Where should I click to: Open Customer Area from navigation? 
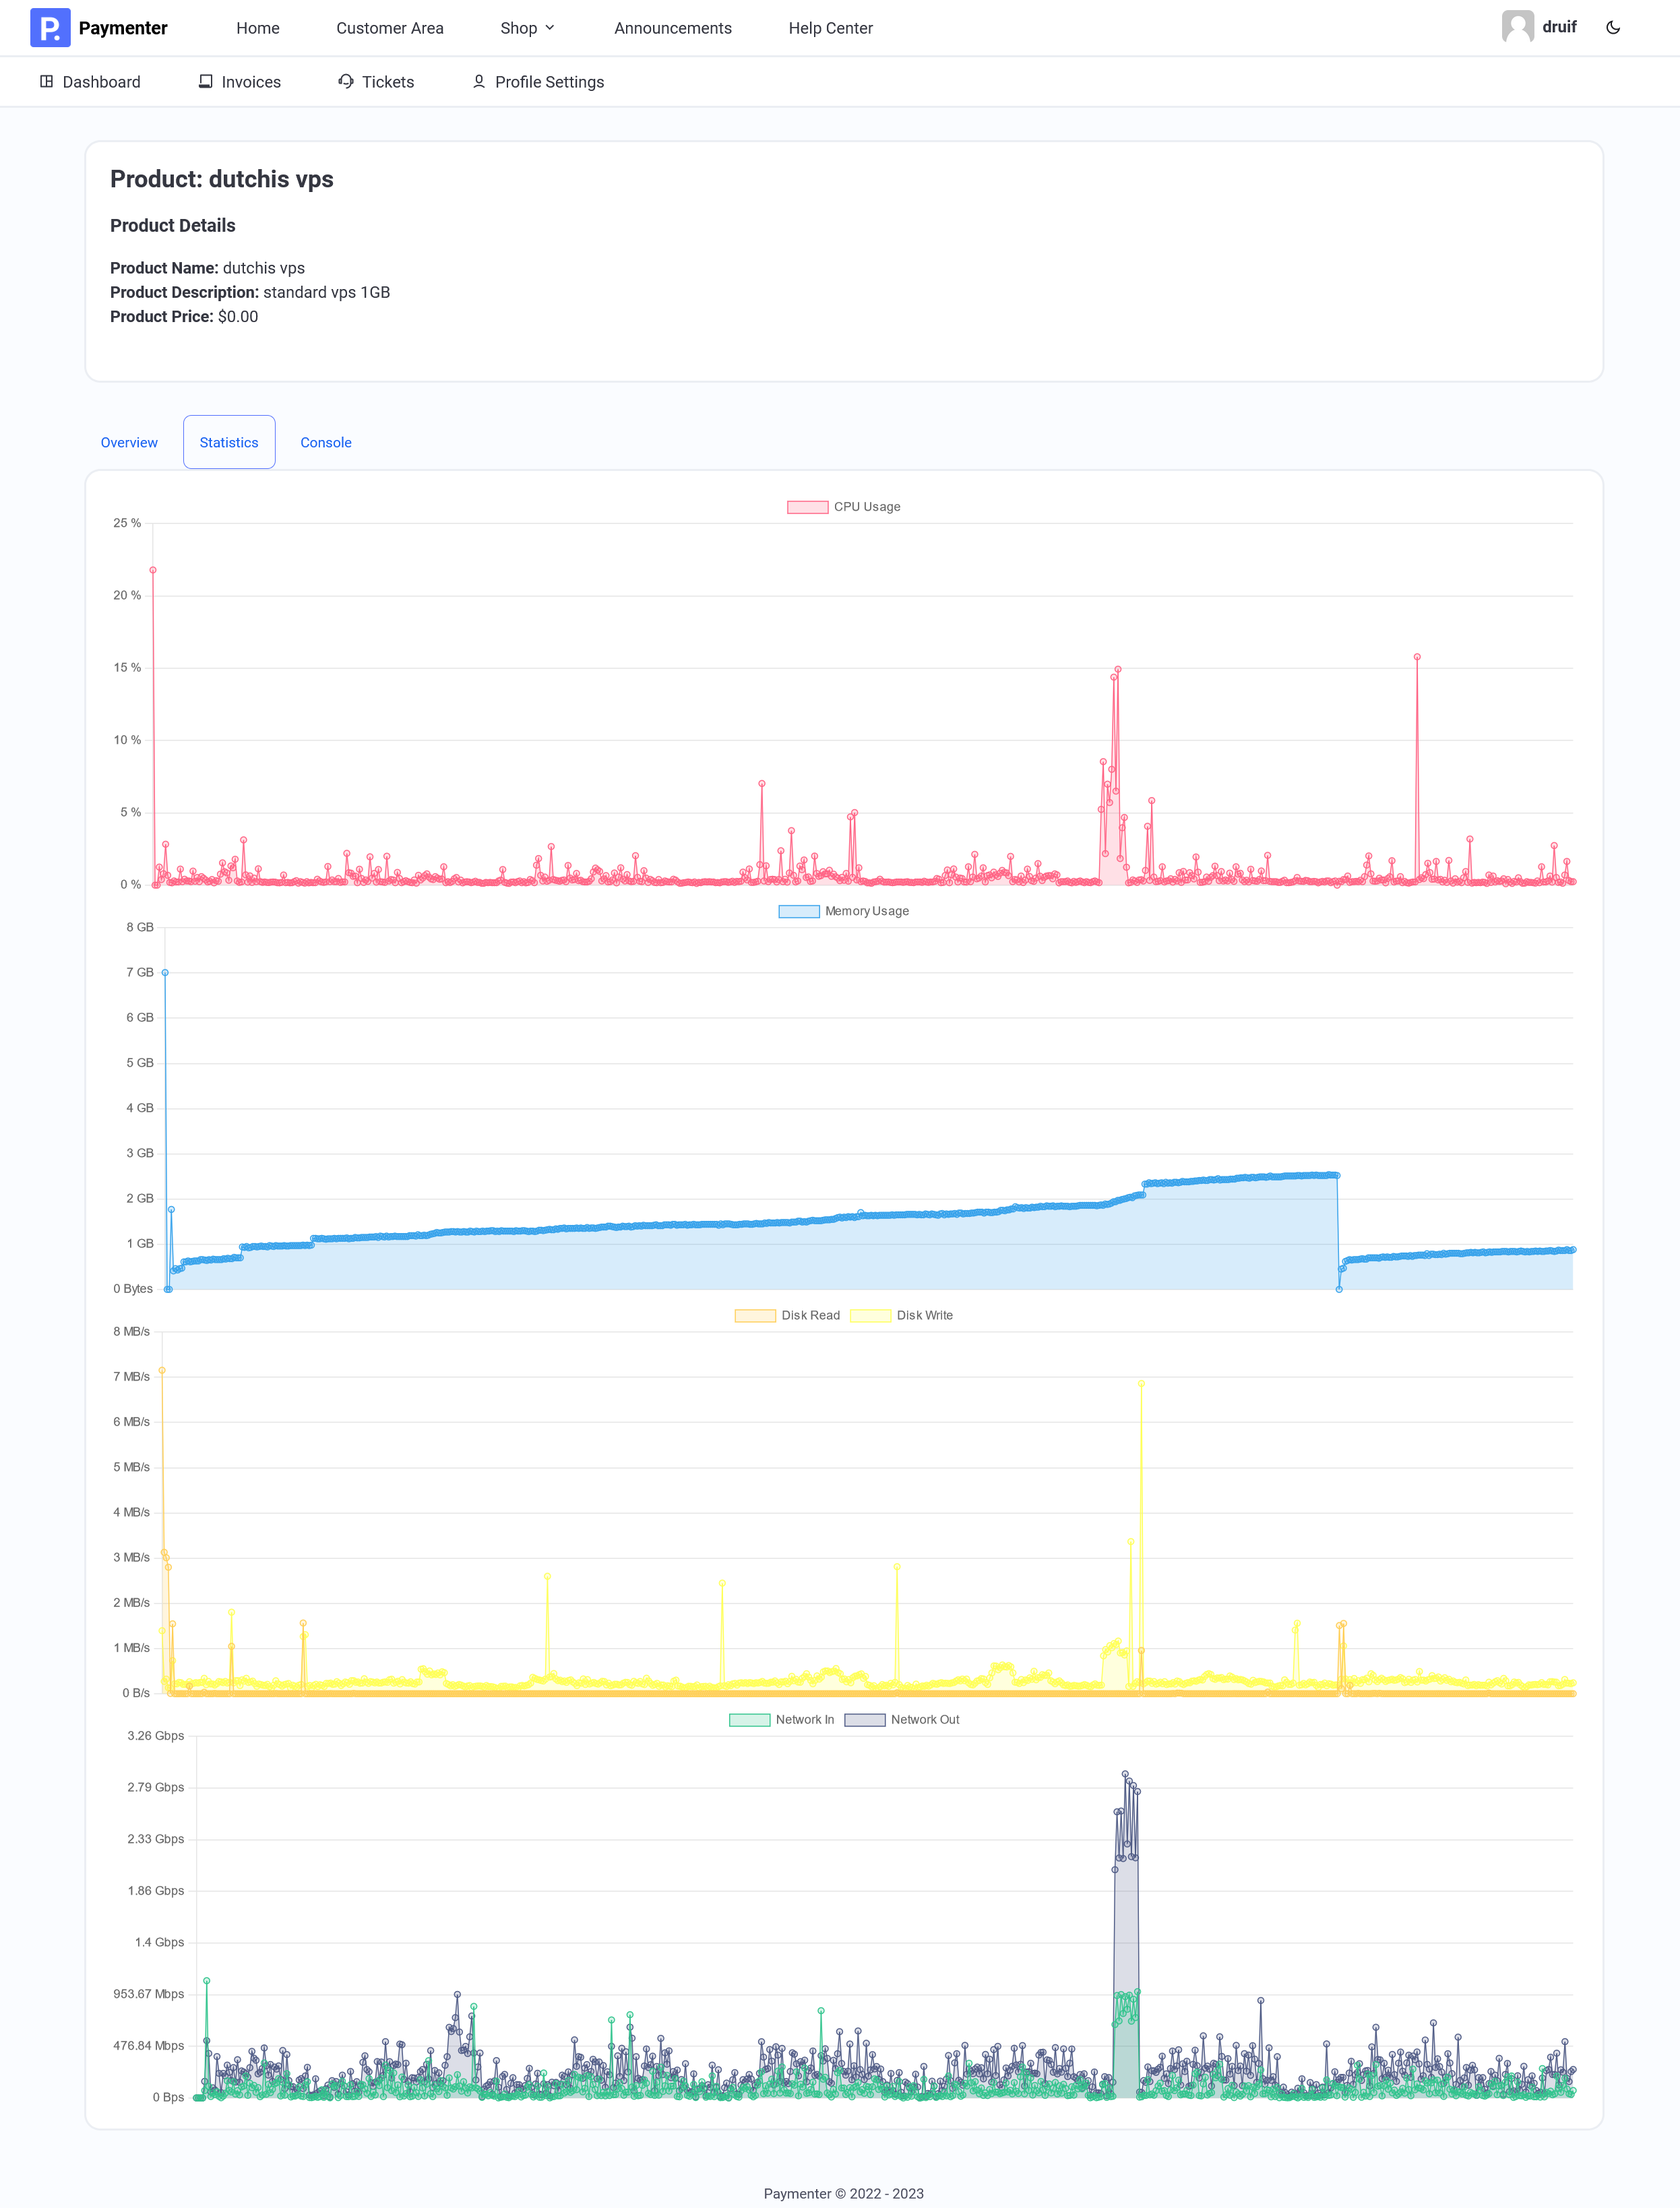pyautogui.click(x=389, y=28)
